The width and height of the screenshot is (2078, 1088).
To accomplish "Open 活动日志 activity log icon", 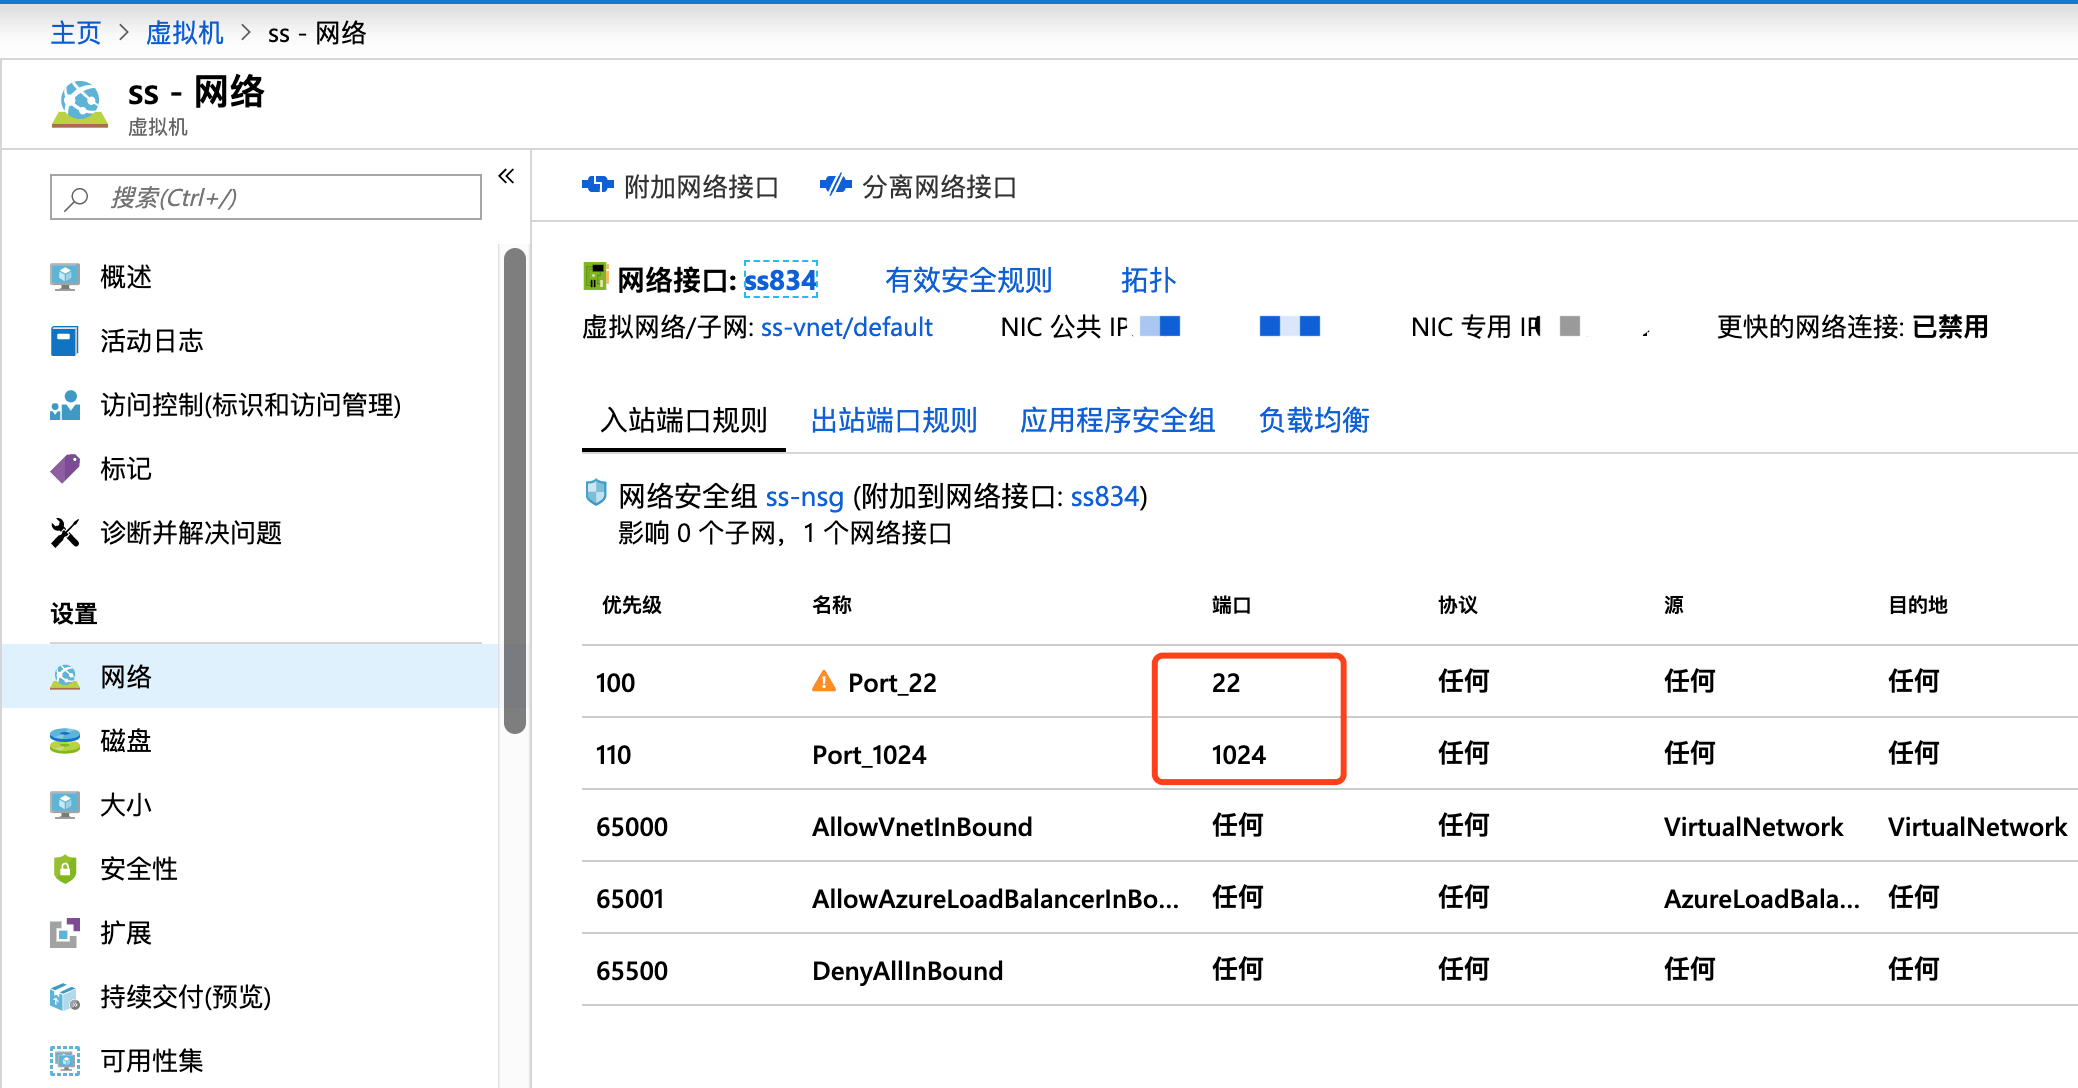I will click(x=65, y=340).
